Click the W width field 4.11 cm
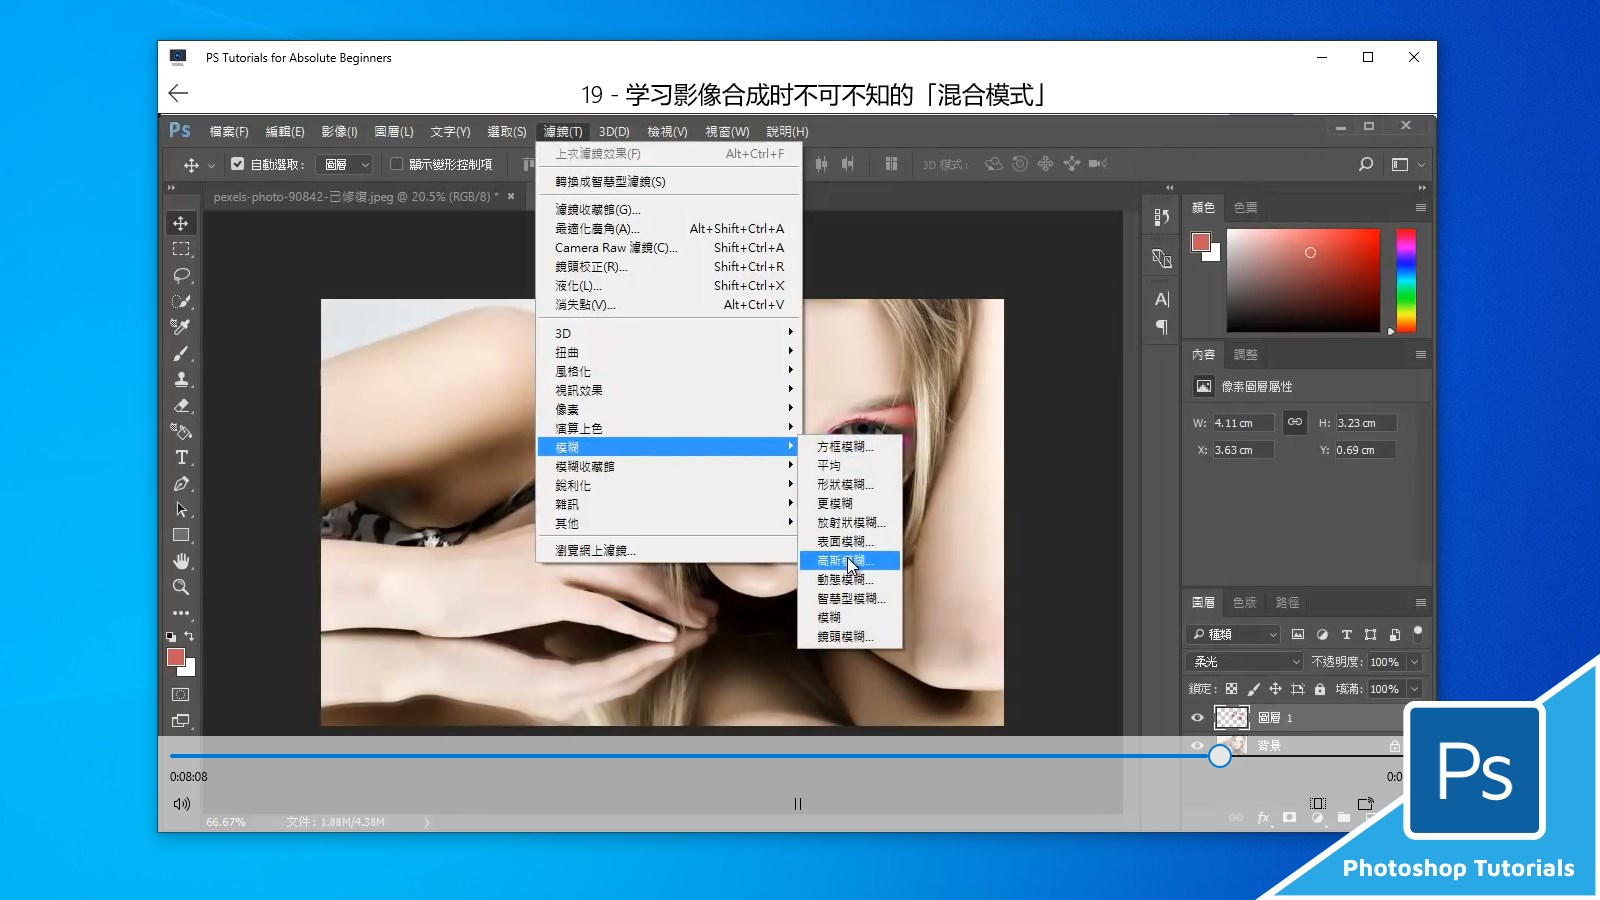The height and width of the screenshot is (900, 1600). point(1243,423)
